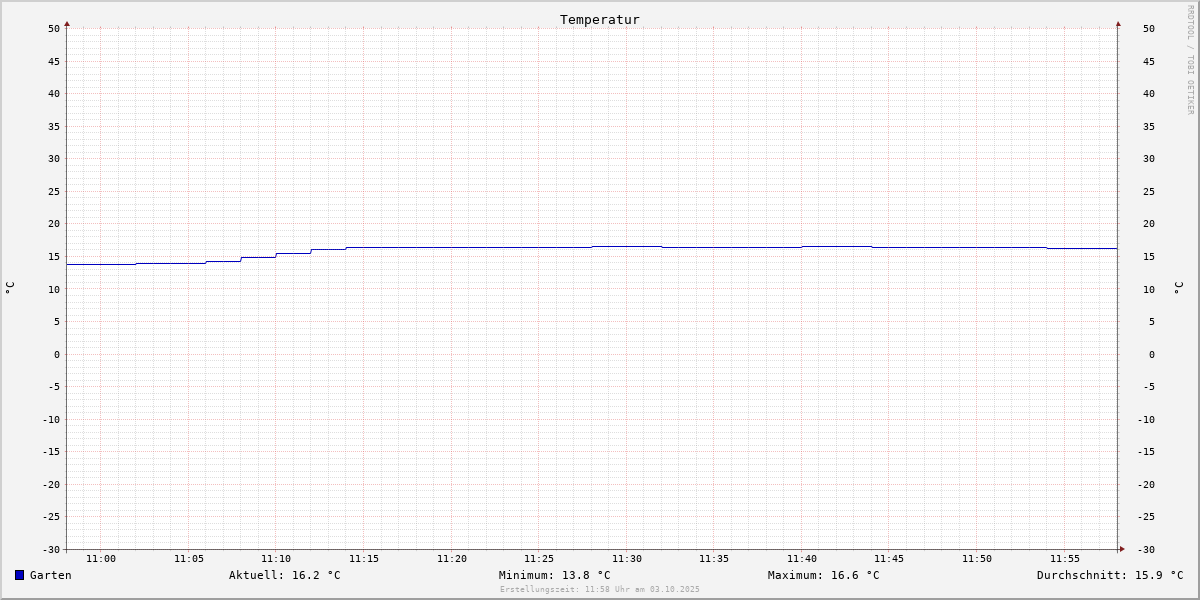Viewport: 1200px width, 600px height.
Task: Click the Maximum: 16.6 °C value
Action: (x=824, y=575)
